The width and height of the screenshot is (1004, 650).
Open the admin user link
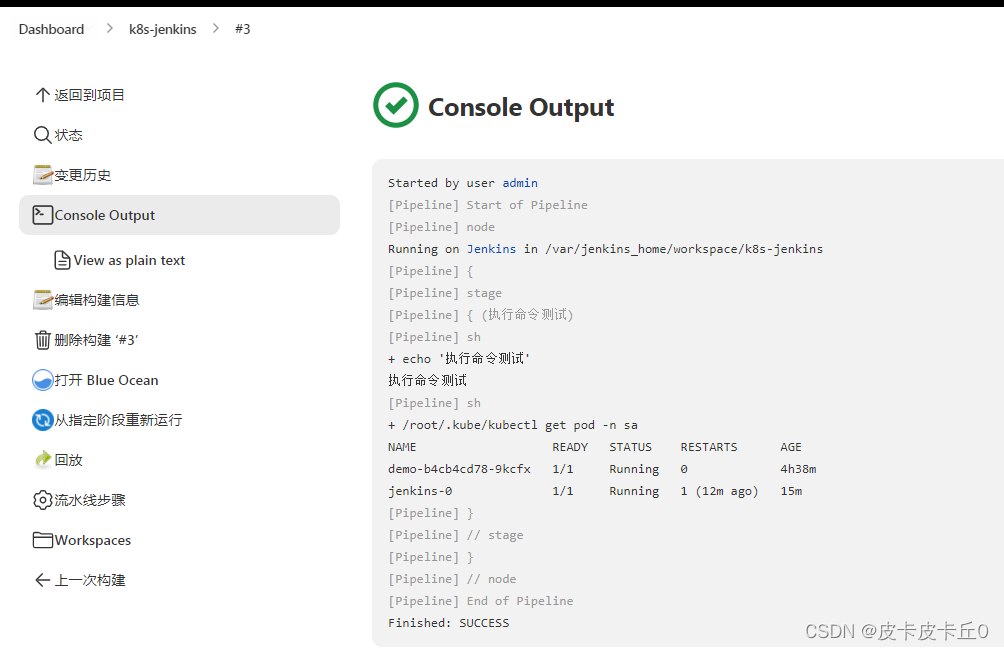(520, 183)
